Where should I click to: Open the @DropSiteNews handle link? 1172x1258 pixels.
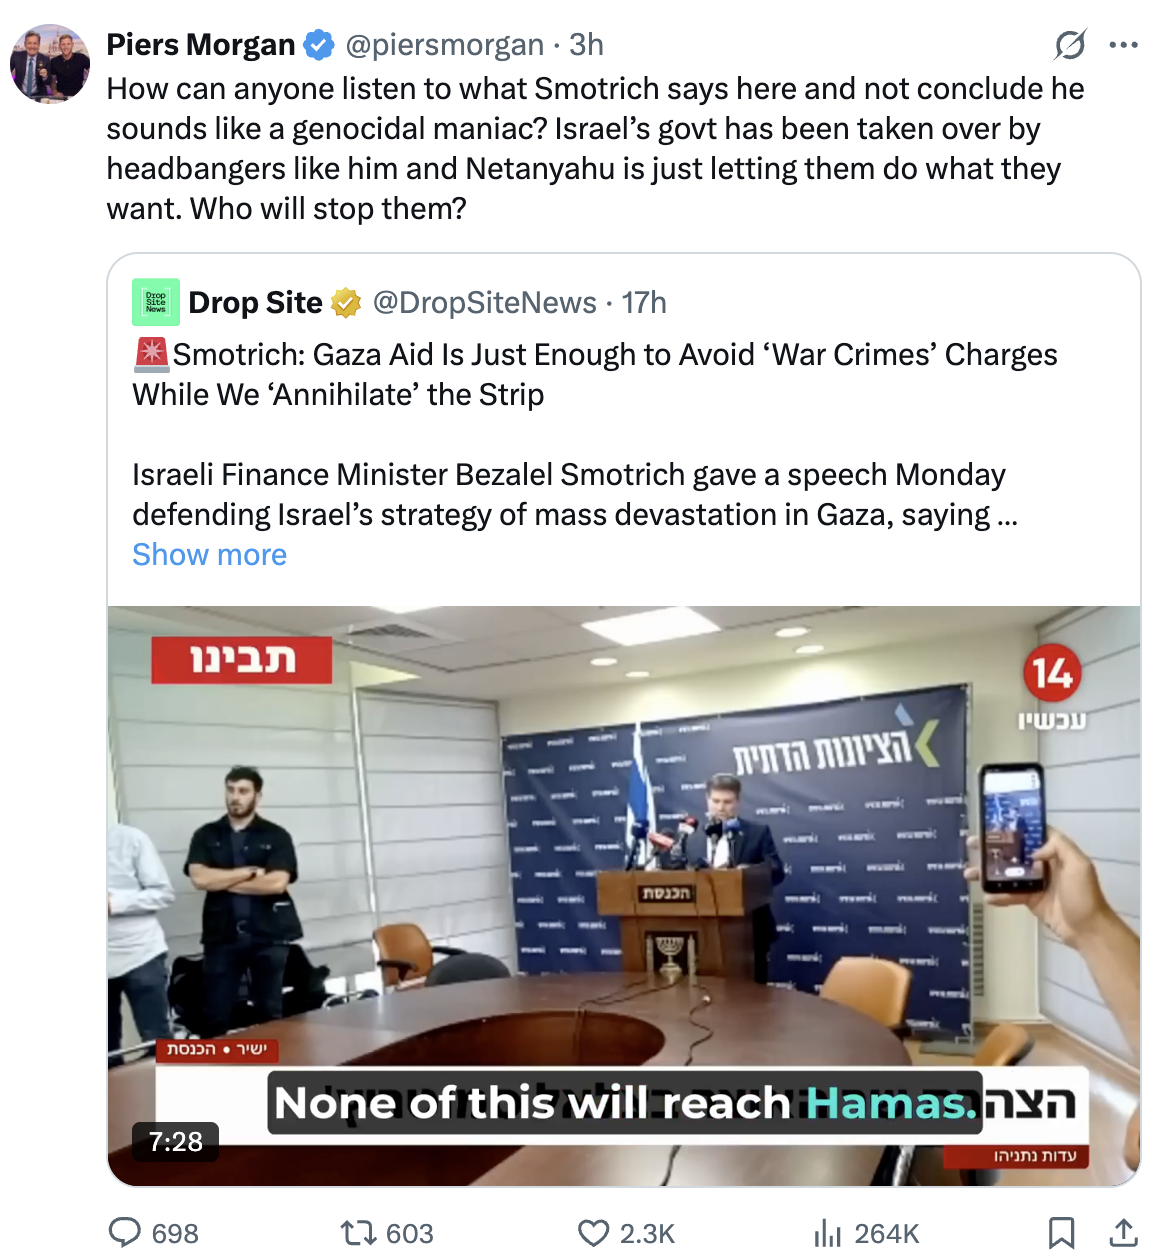(x=484, y=302)
